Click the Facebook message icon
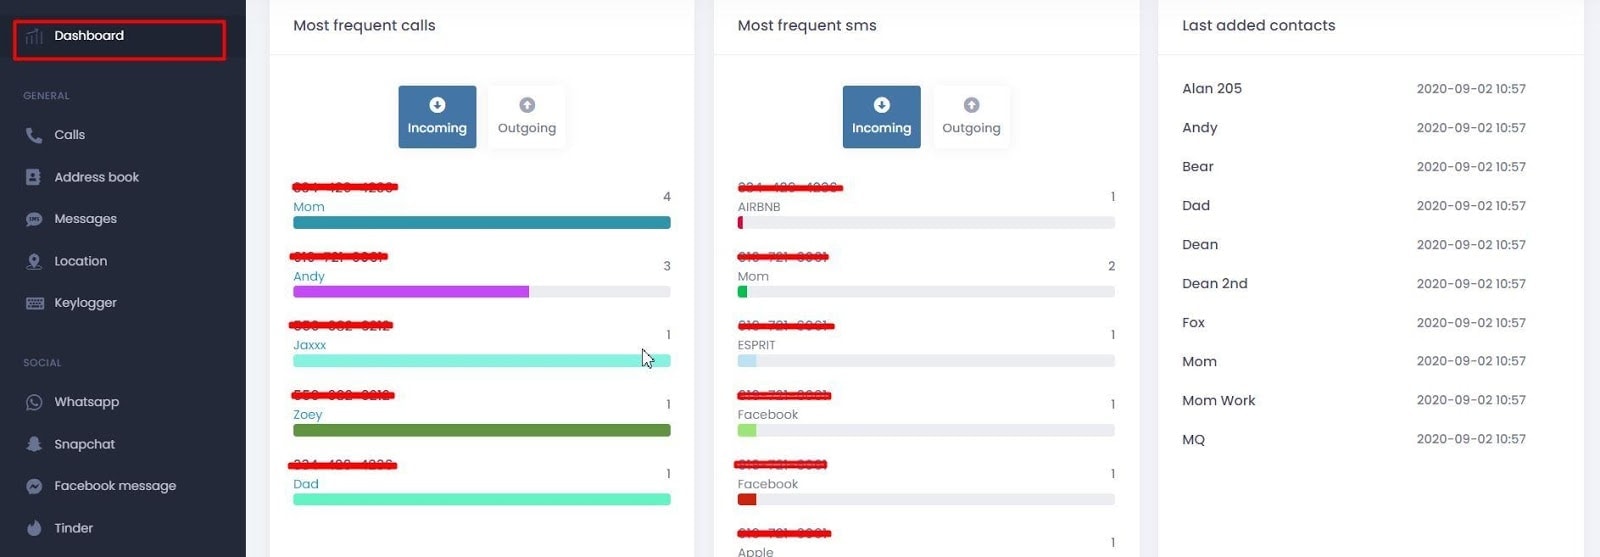The image size is (1600, 557). (34, 486)
